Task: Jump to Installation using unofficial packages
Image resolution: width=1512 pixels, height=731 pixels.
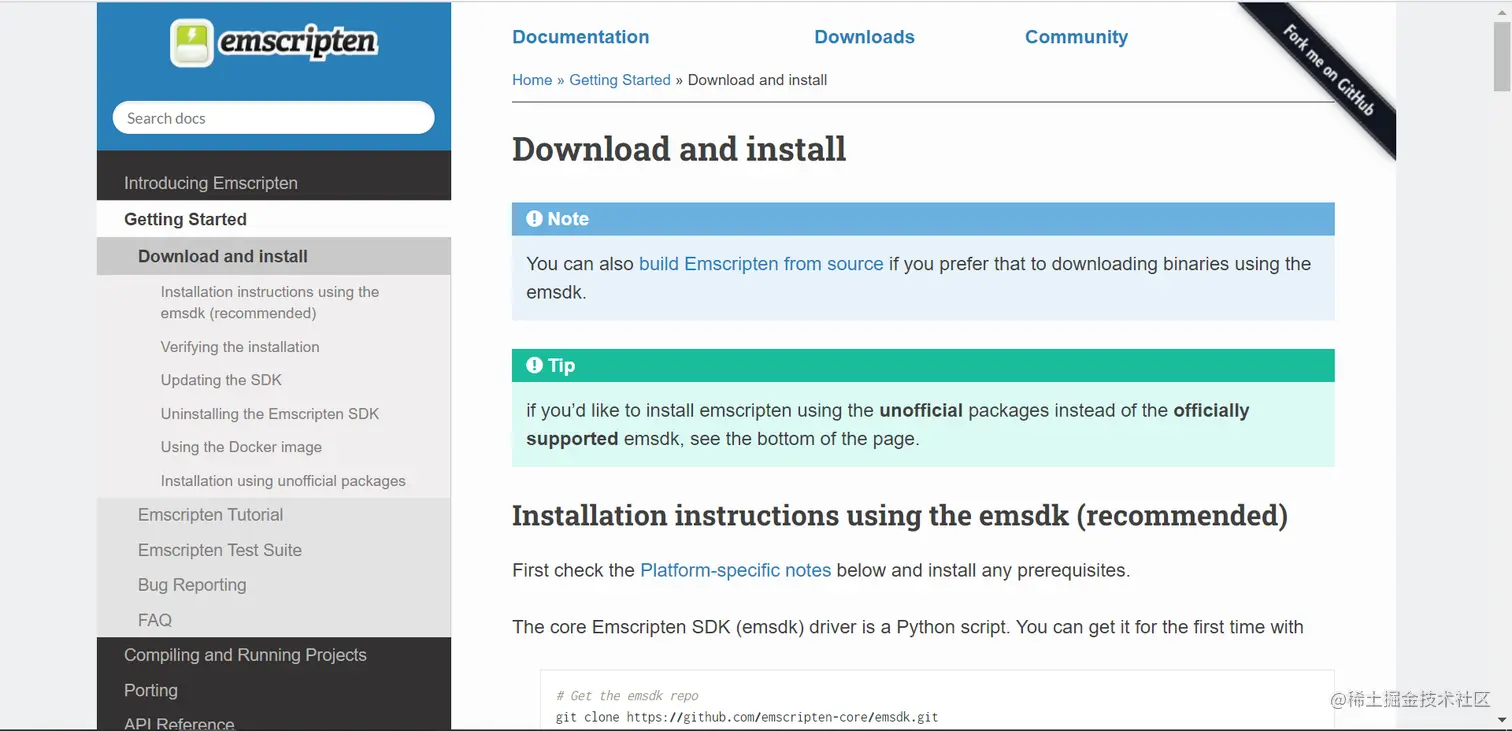Action: [x=283, y=481]
